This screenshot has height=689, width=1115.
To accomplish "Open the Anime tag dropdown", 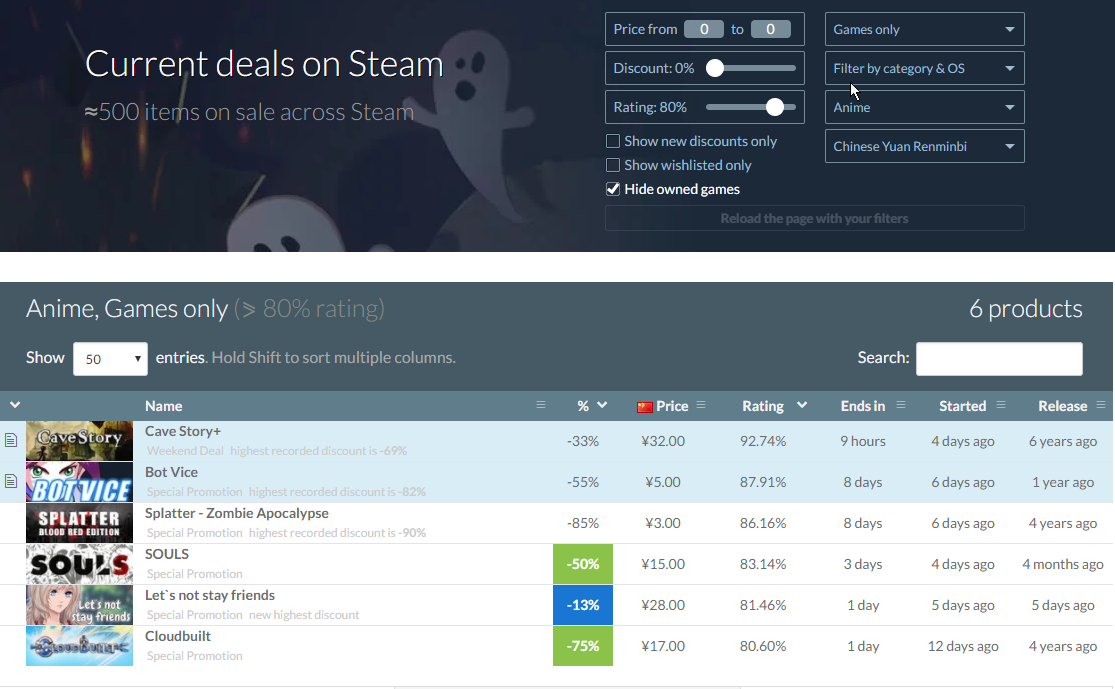I will point(924,107).
